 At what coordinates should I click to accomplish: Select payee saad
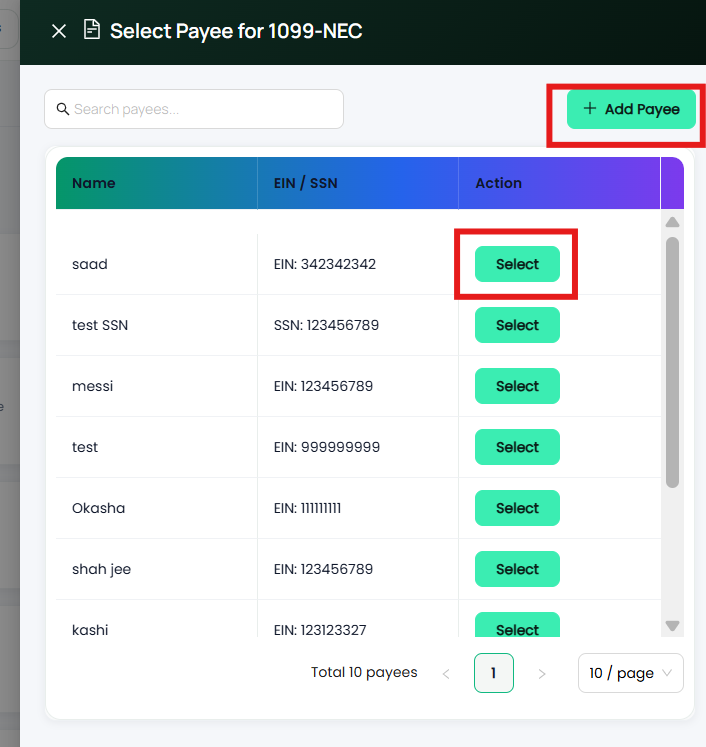tap(517, 264)
